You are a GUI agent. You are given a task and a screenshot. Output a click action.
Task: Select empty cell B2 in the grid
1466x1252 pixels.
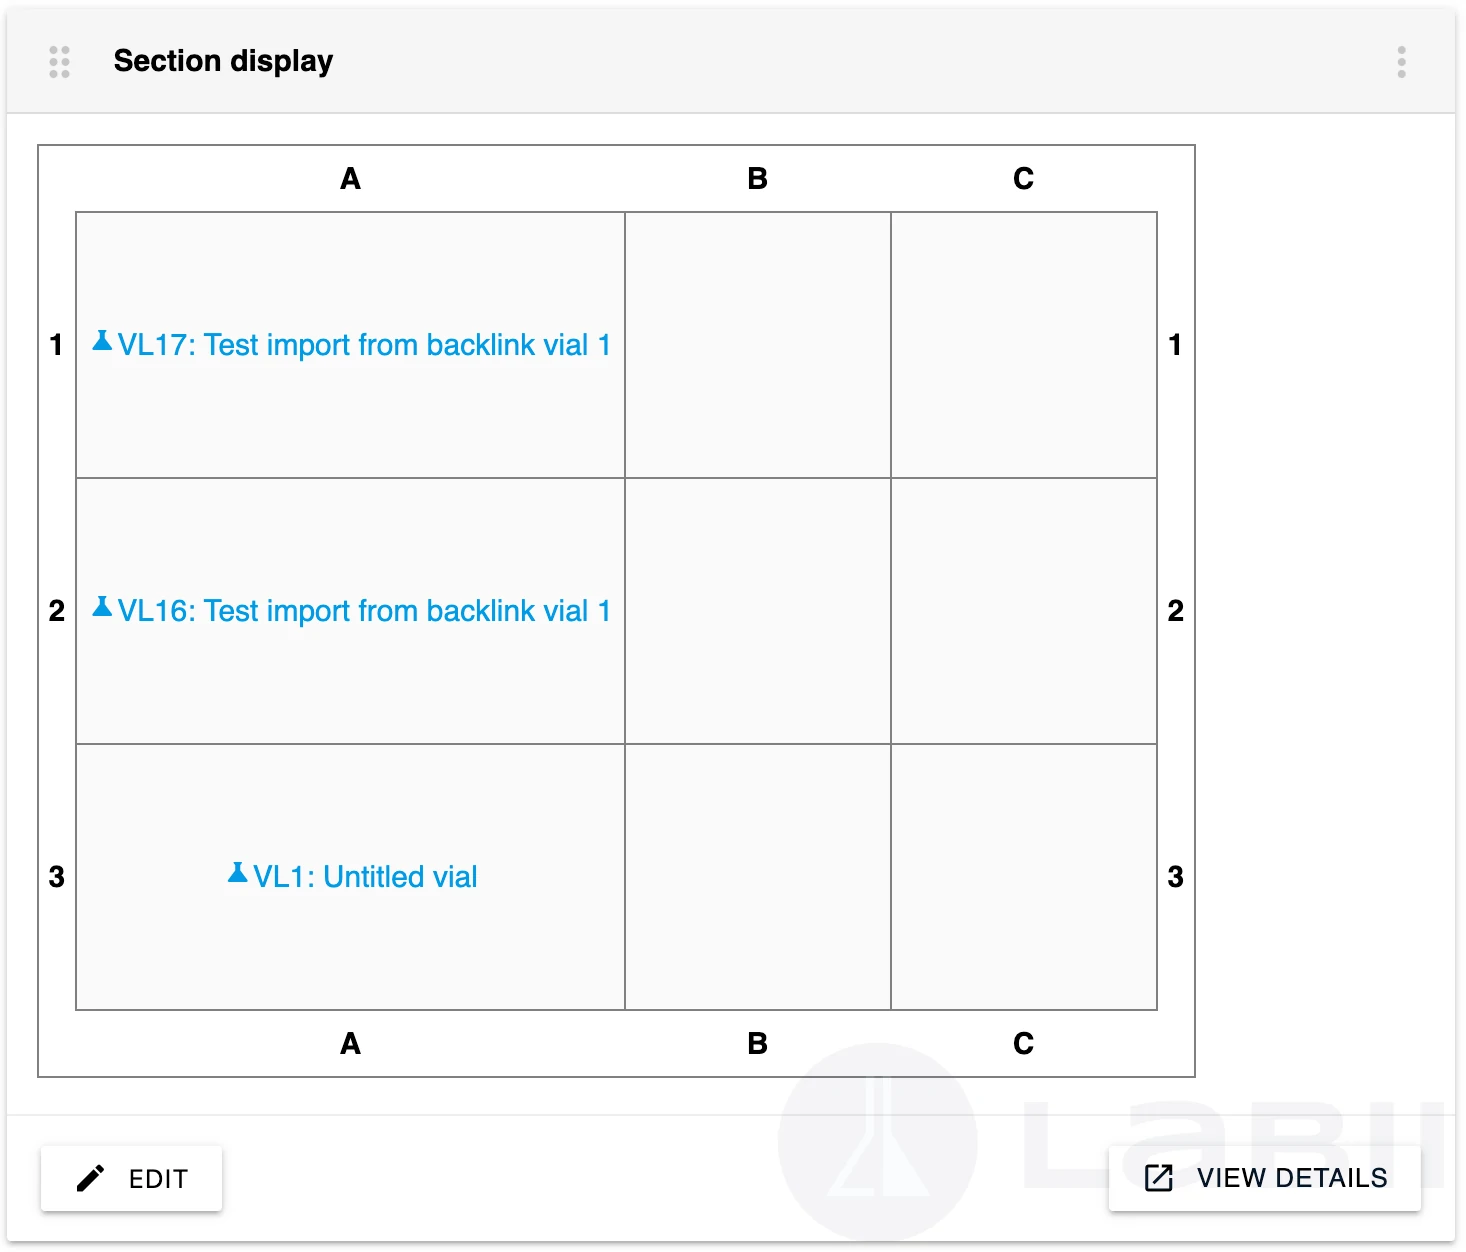point(758,611)
